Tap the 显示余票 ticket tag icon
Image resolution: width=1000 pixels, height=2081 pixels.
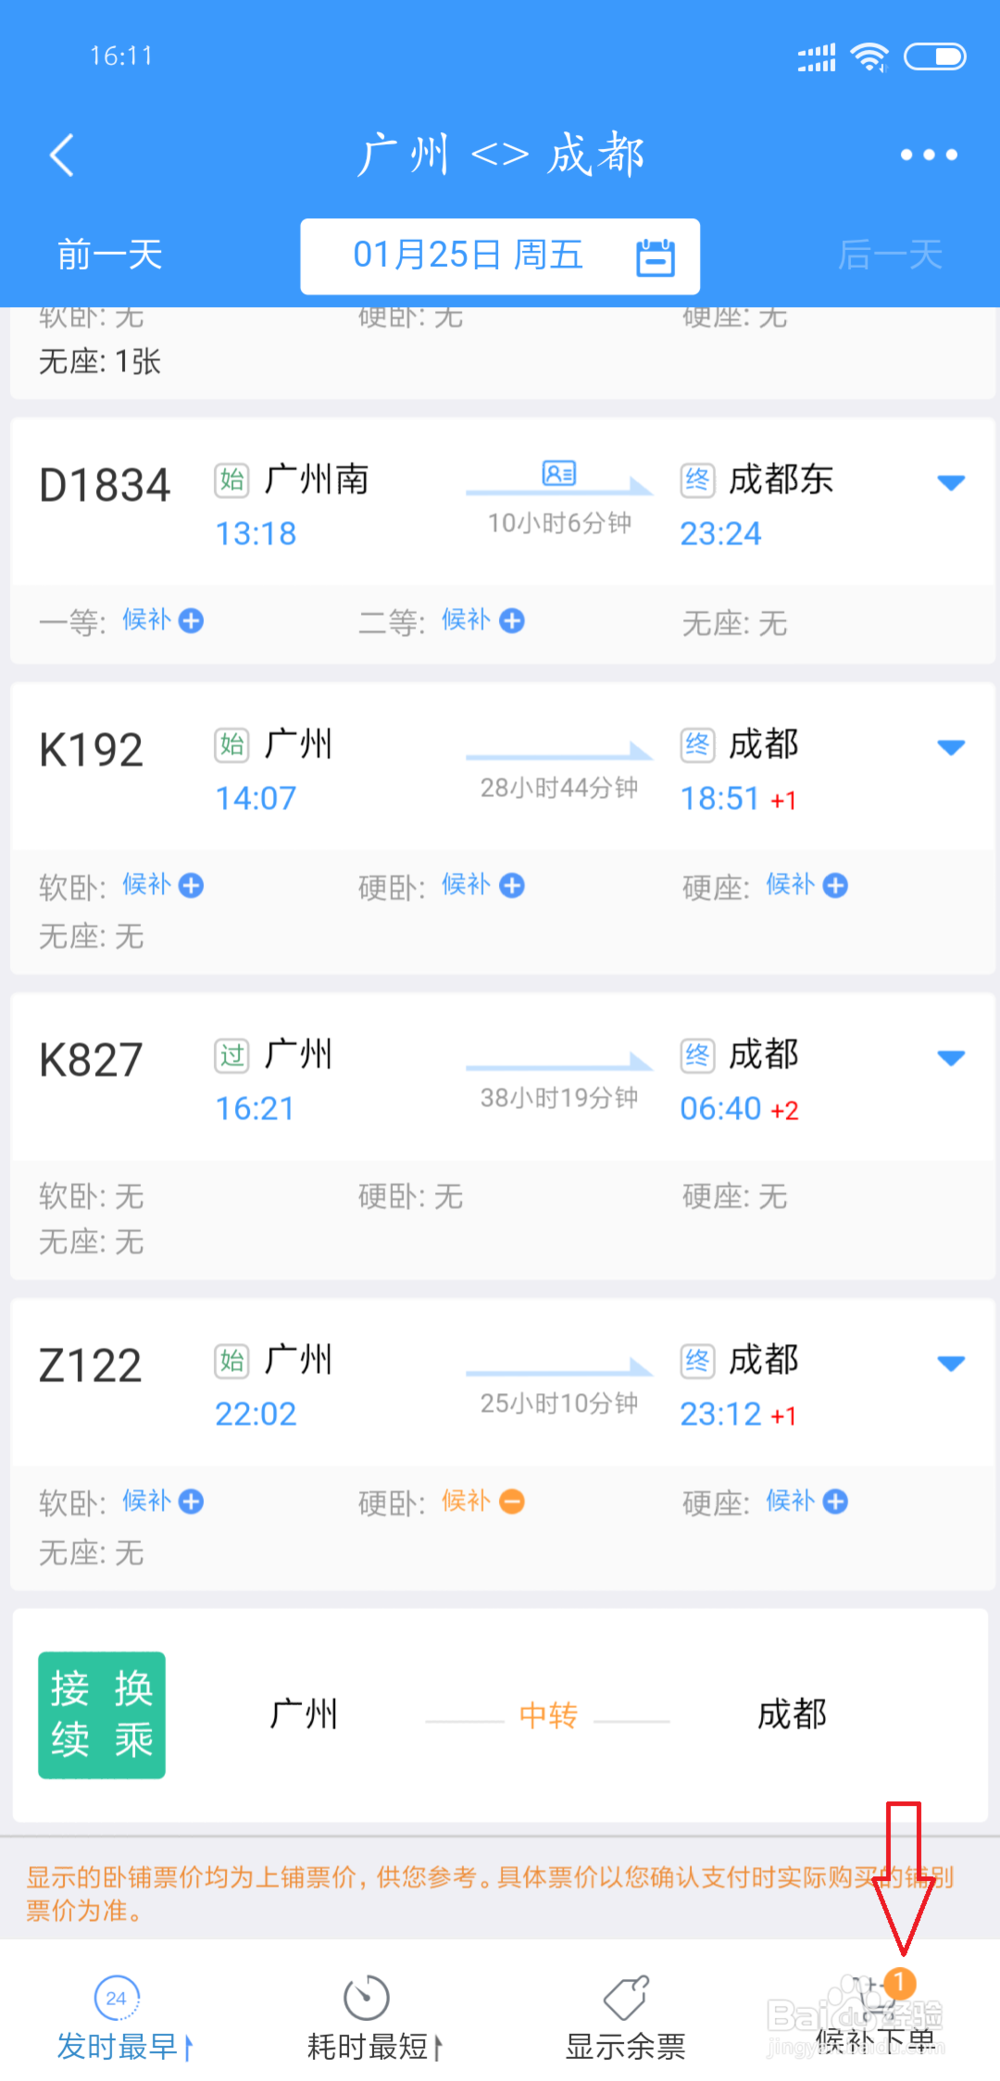626,1997
